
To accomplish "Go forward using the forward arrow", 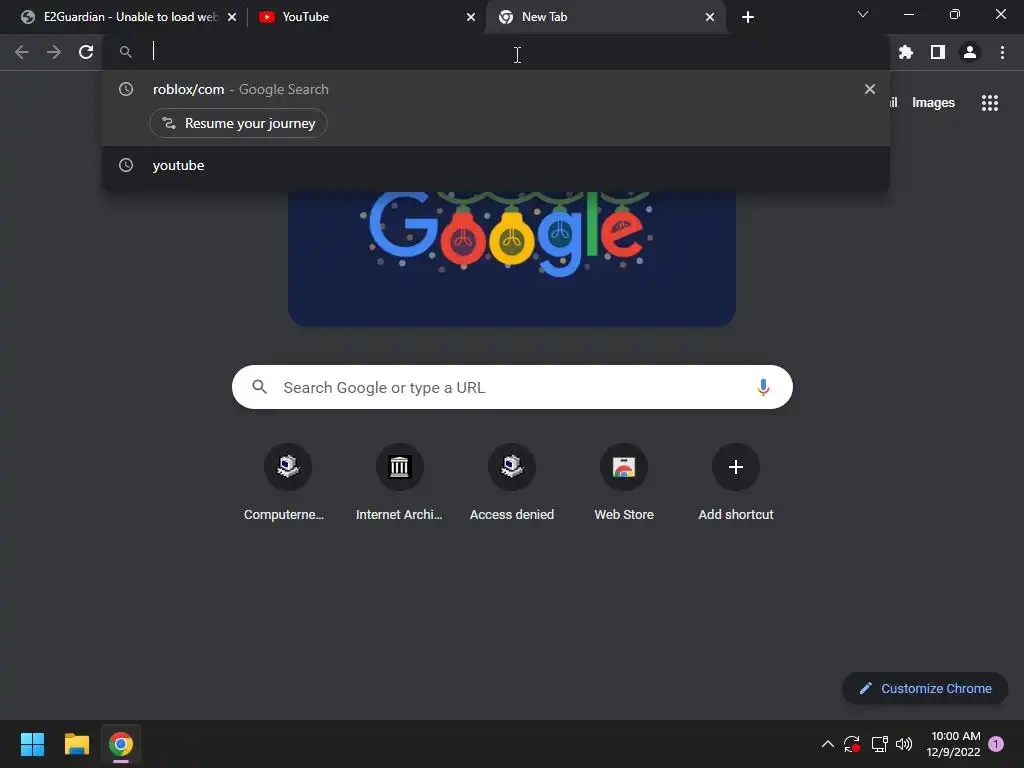I will (x=54, y=52).
